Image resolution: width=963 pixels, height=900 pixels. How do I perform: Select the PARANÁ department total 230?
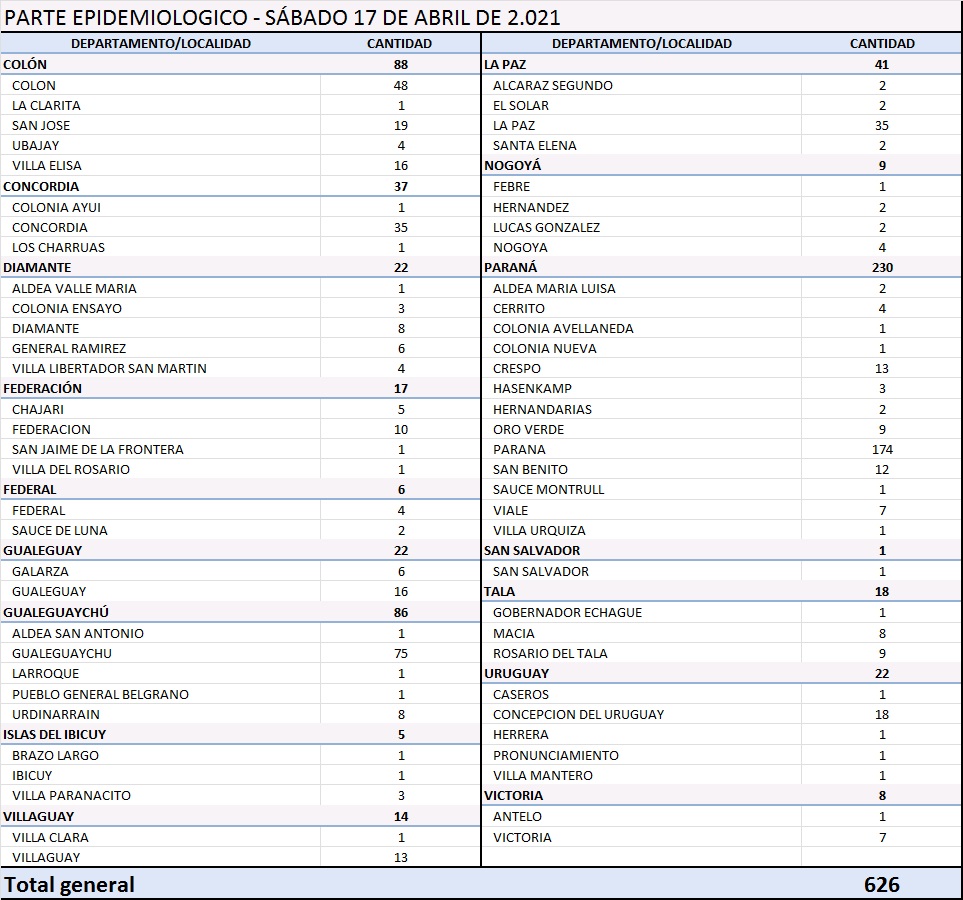click(x=881, y=268)
